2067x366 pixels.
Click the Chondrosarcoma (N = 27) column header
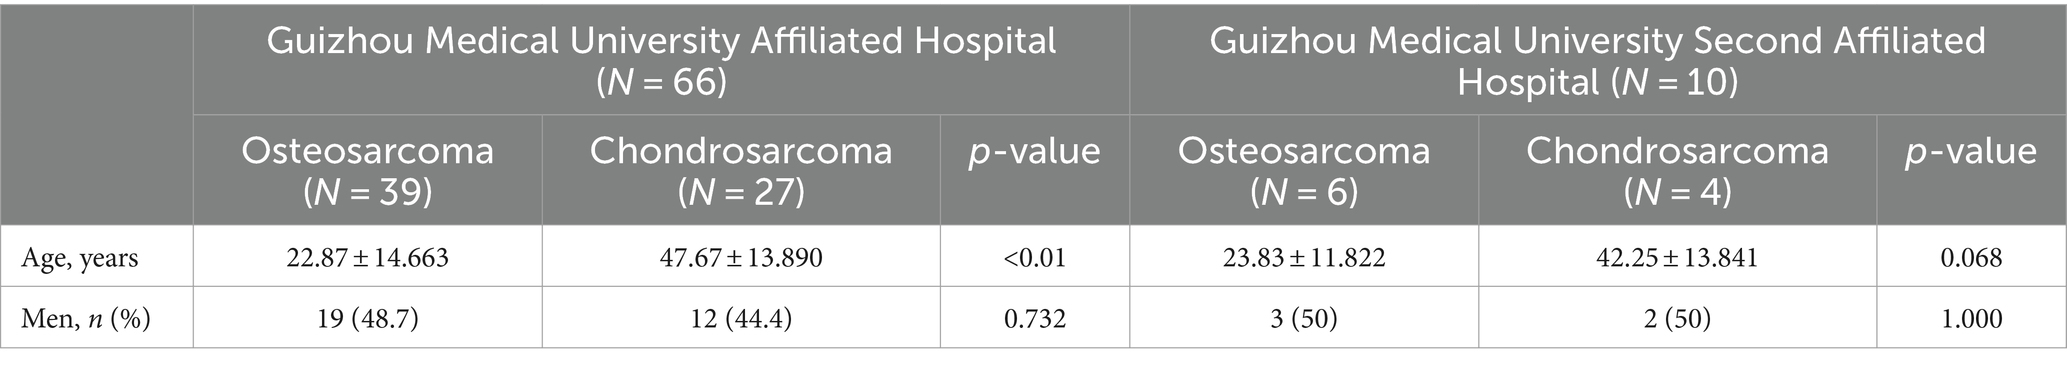741,169
